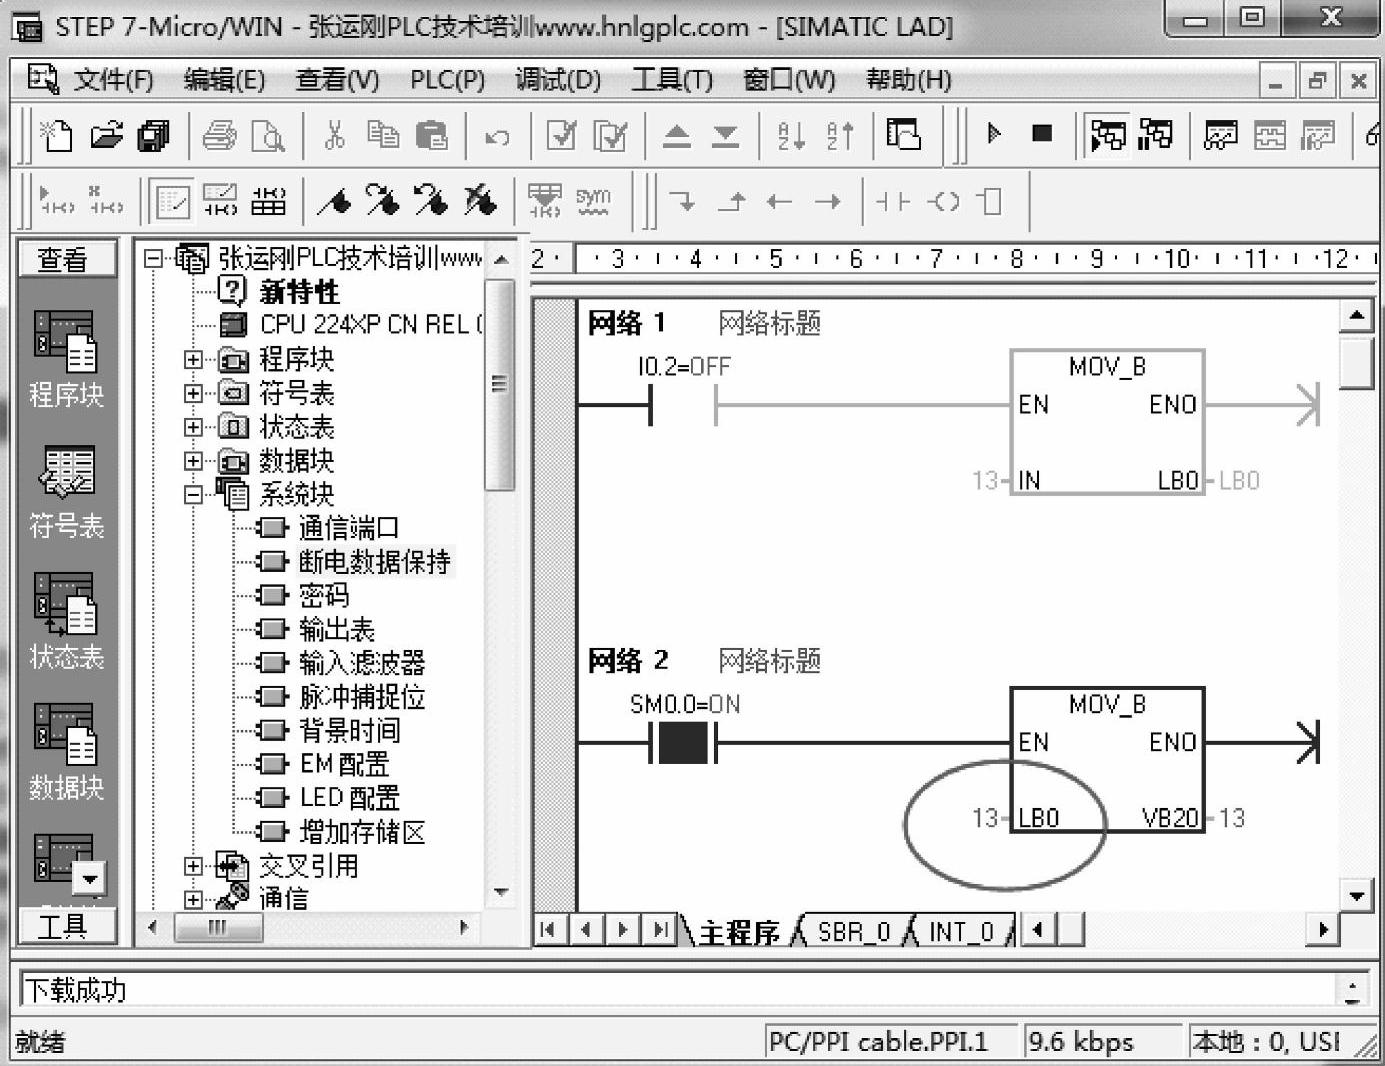Expand the 交叉引用 tree node

click(x=193, y=866)
